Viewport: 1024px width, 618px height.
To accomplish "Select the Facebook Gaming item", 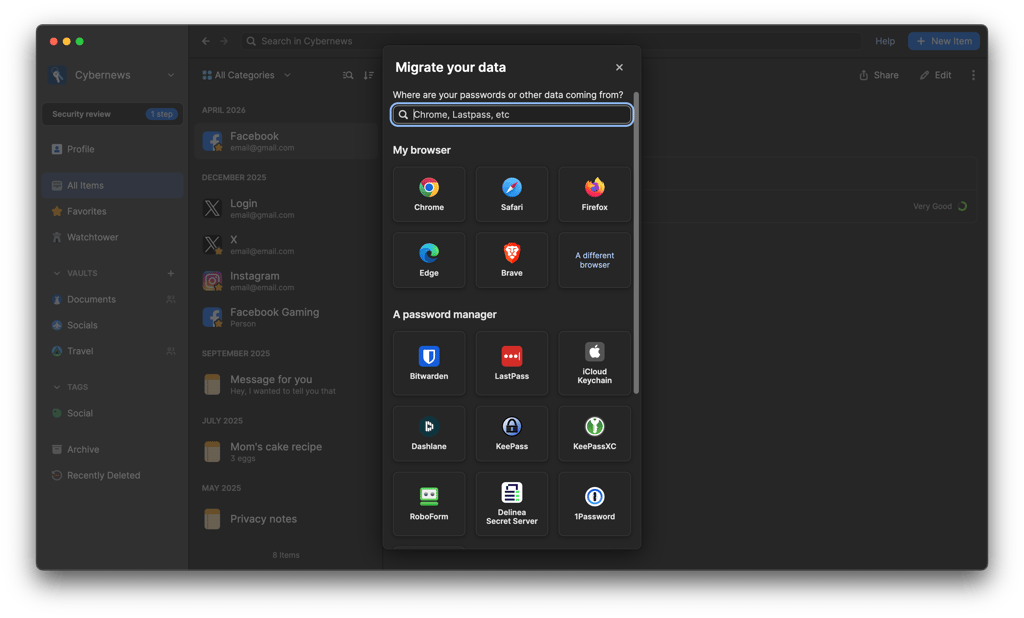I will coord(286,317).
